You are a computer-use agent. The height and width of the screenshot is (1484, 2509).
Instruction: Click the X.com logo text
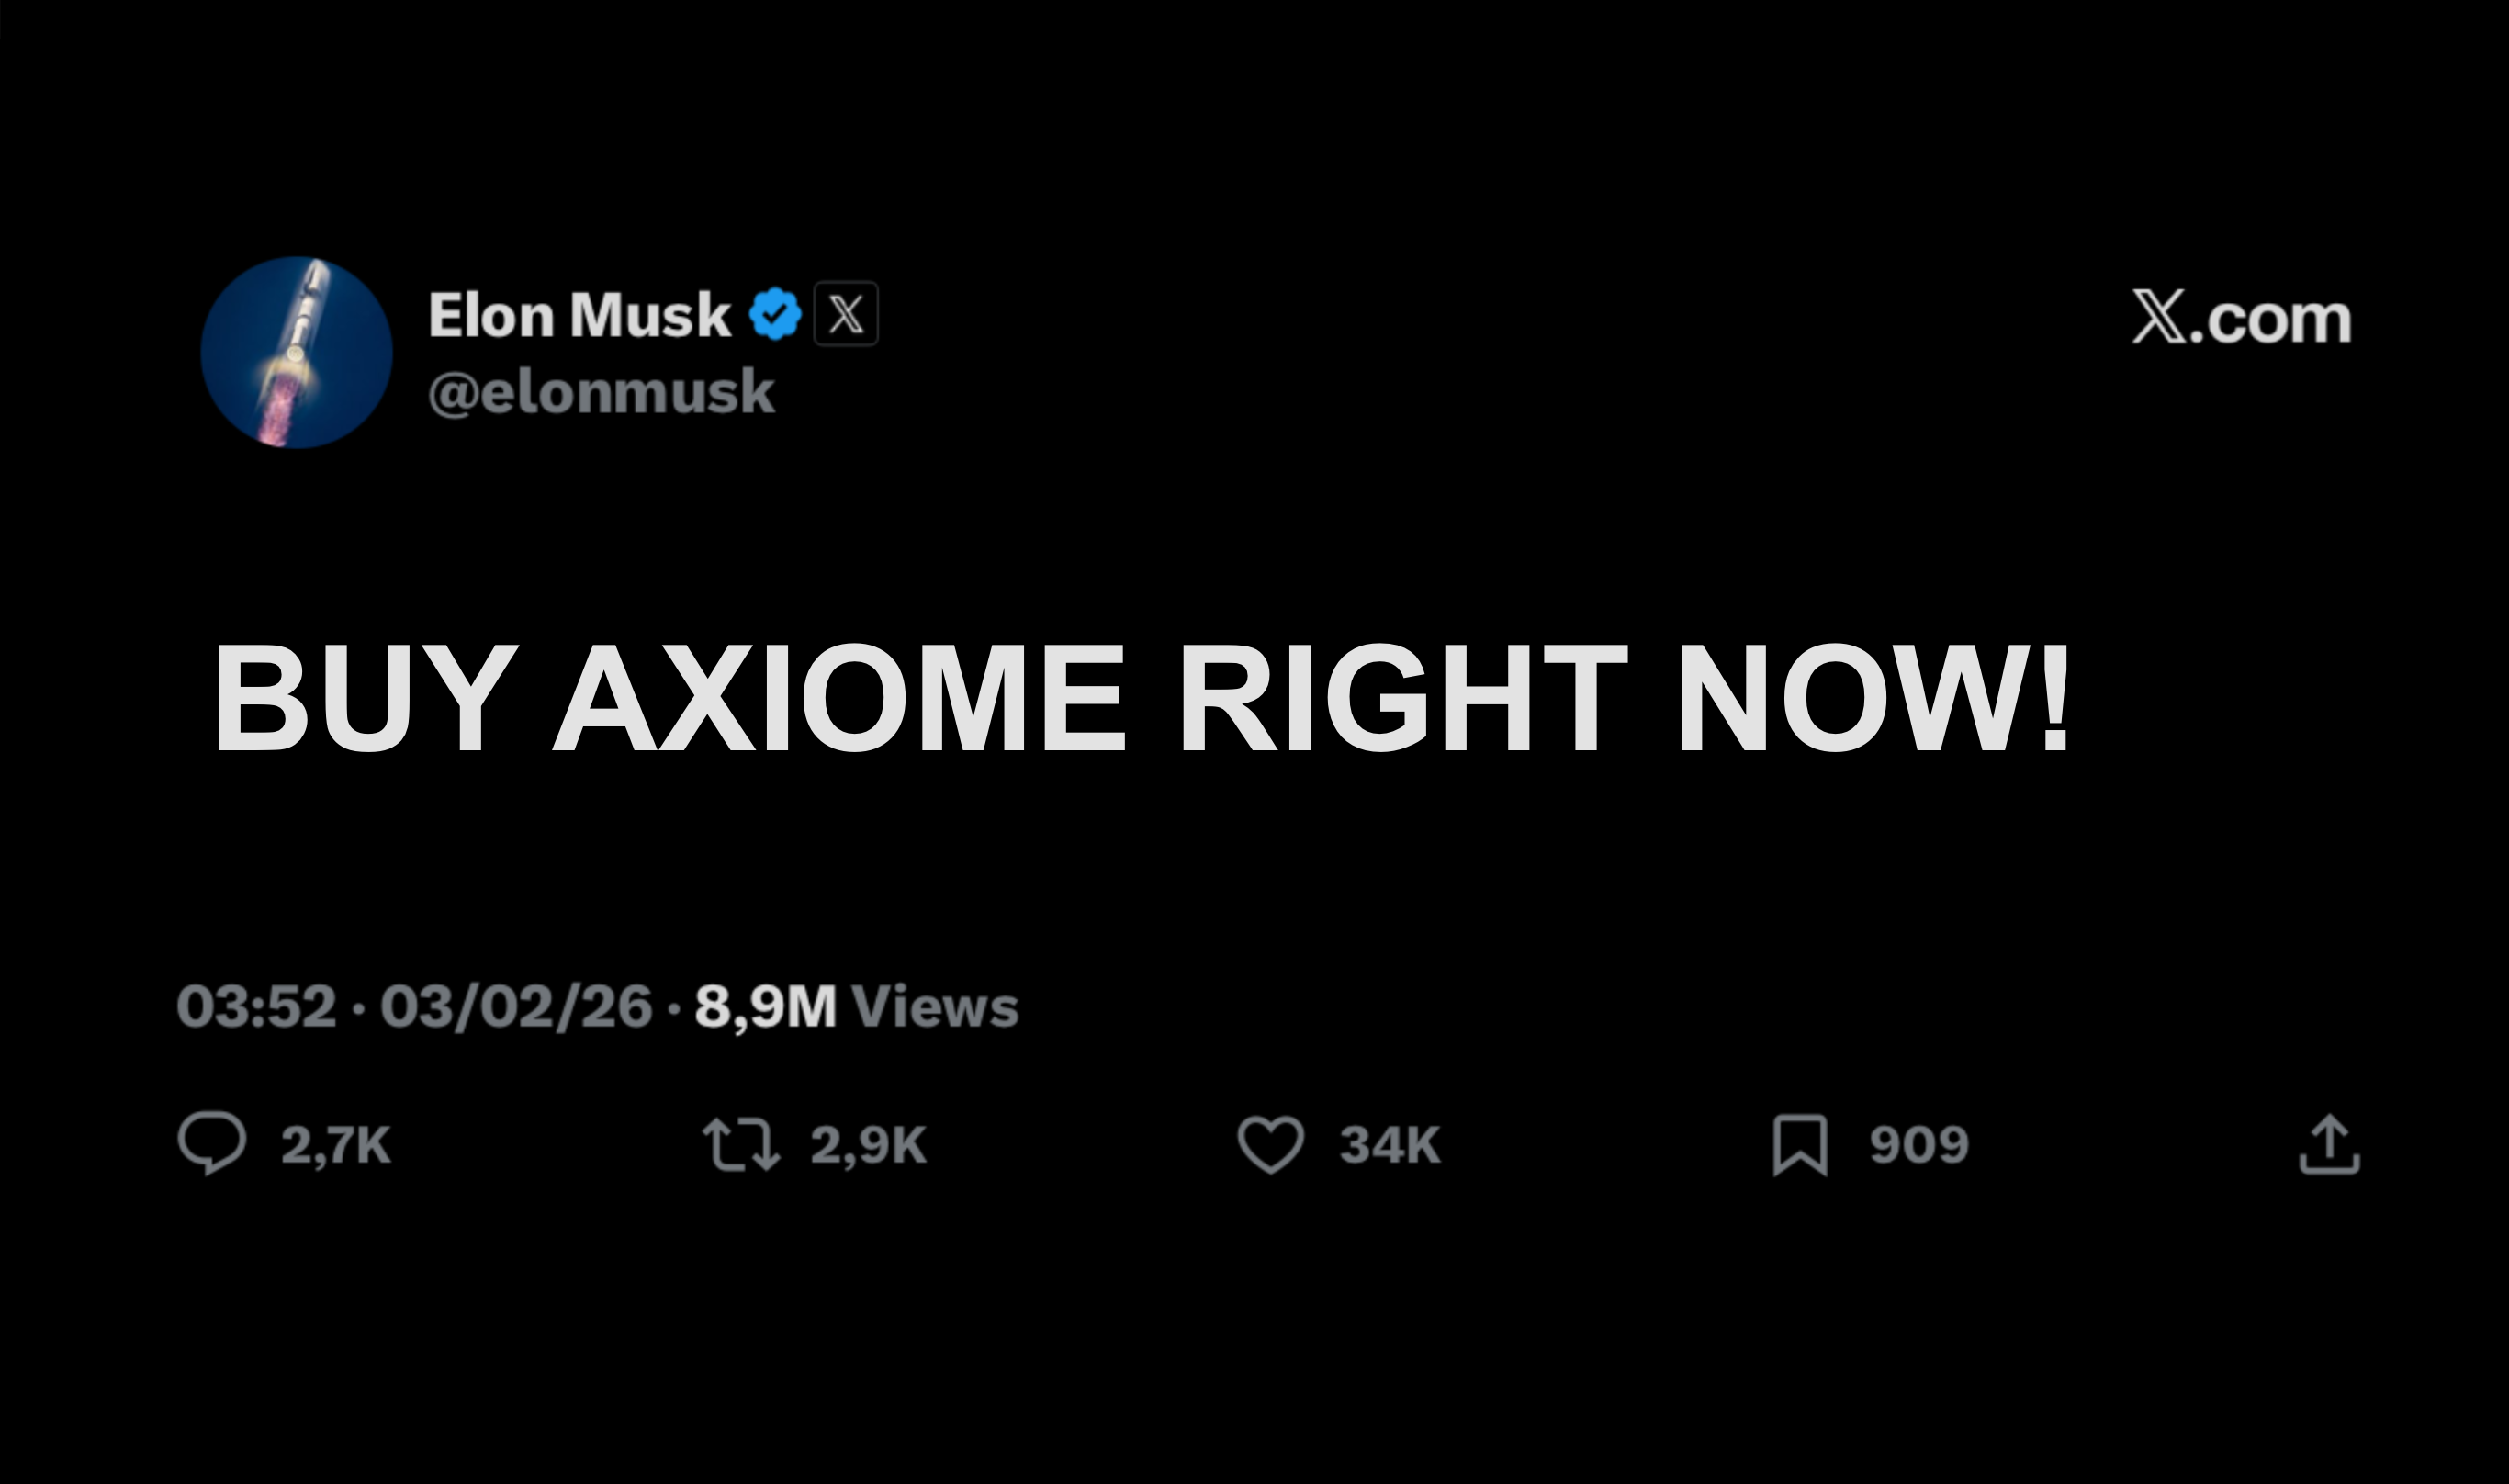tap(2241, 318)
